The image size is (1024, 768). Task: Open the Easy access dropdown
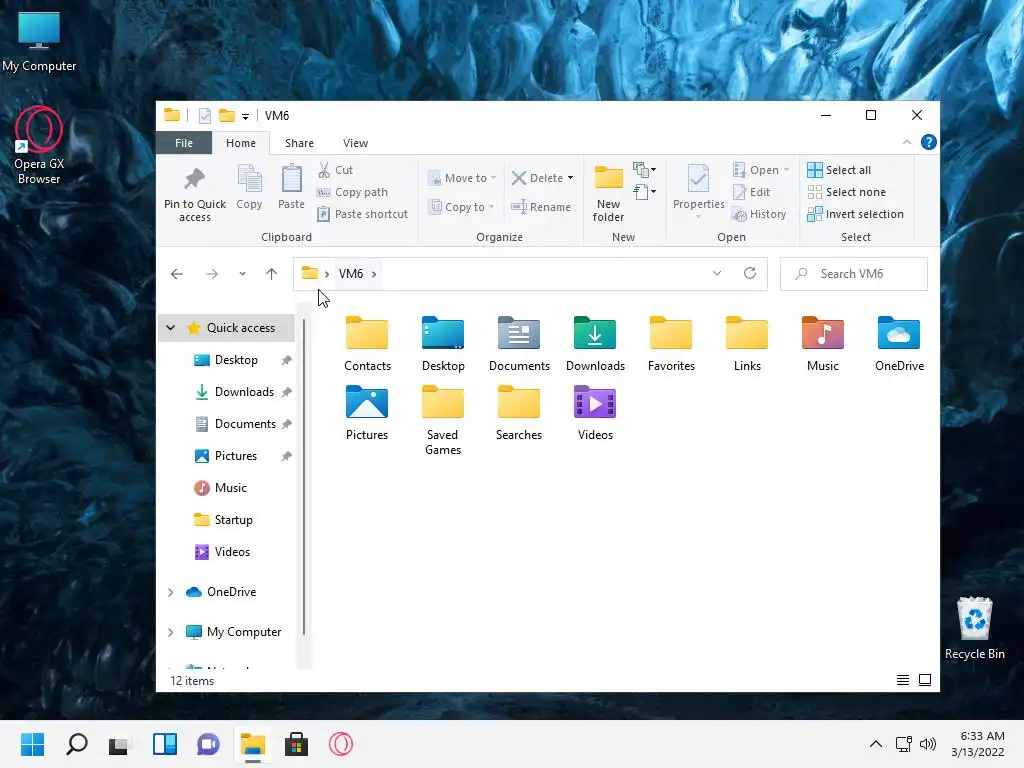(645, 192)
